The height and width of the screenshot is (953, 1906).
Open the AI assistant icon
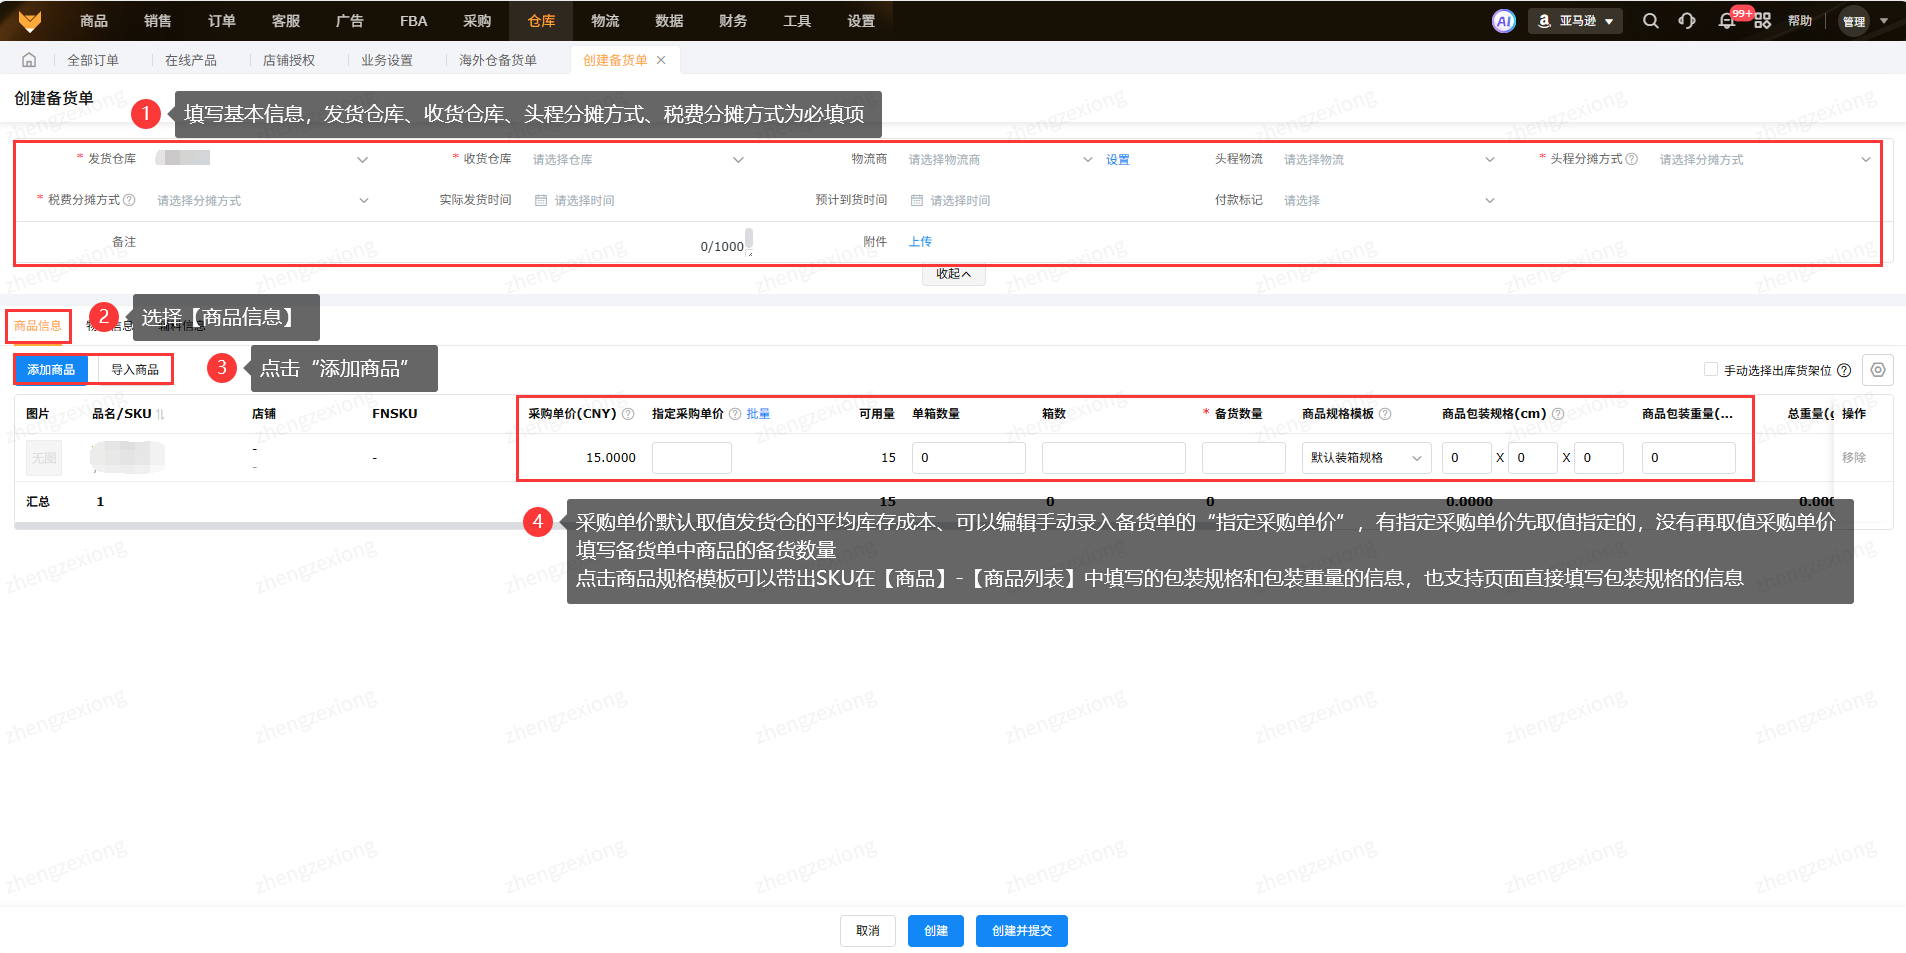pos(1503,21)
